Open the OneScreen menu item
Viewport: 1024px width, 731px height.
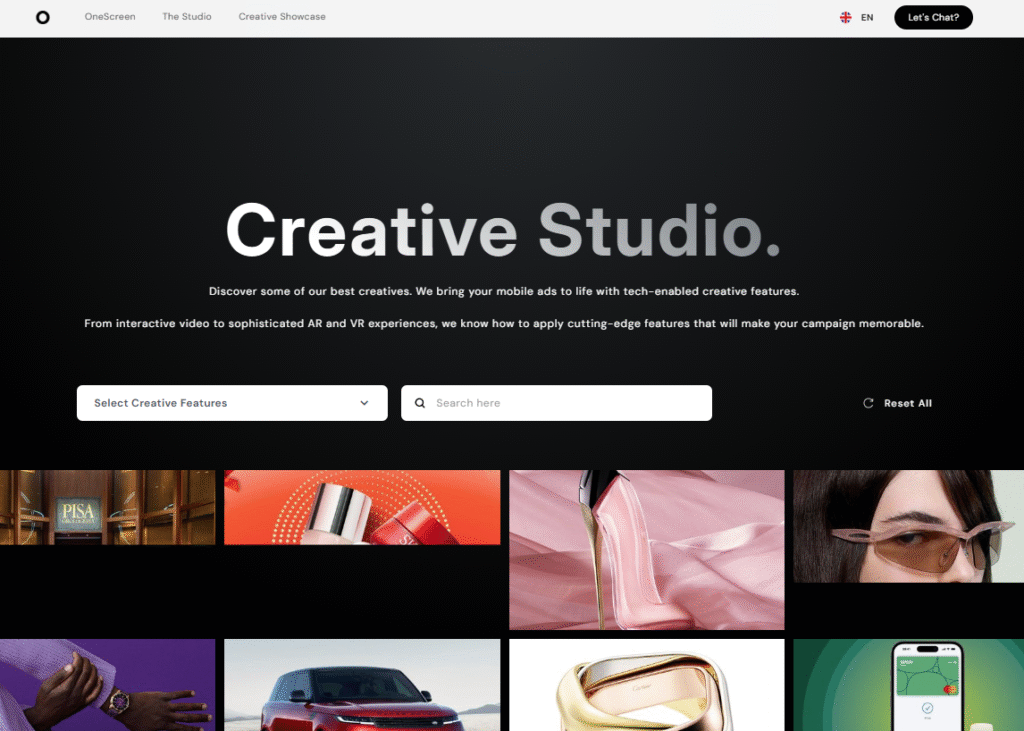tap(110, 16)
